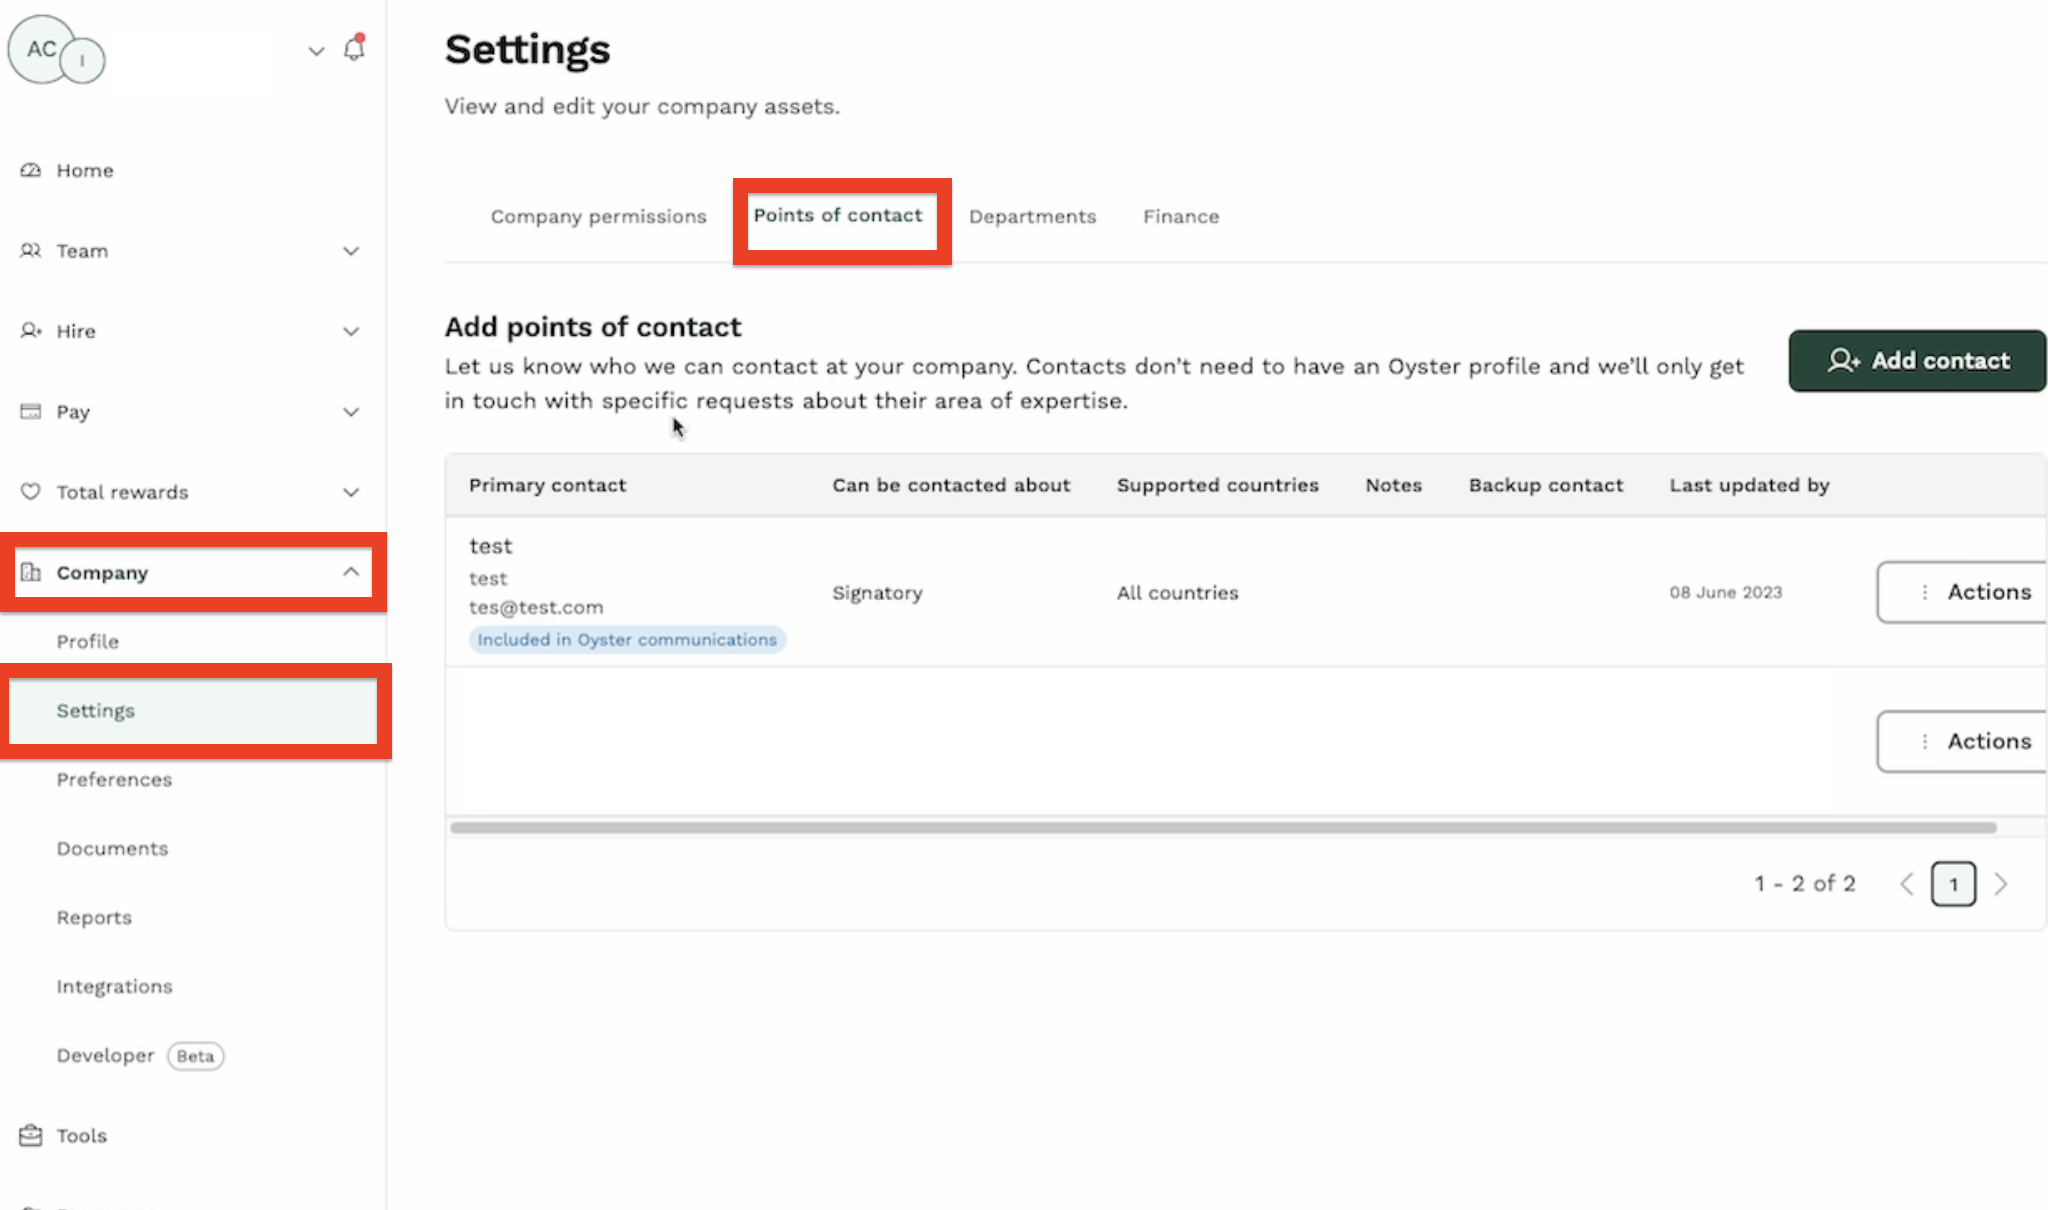This screenshot has height=1210, width=2048.
Task: Click kebab dots in test row Actions
Action: tap(1924, 592)
